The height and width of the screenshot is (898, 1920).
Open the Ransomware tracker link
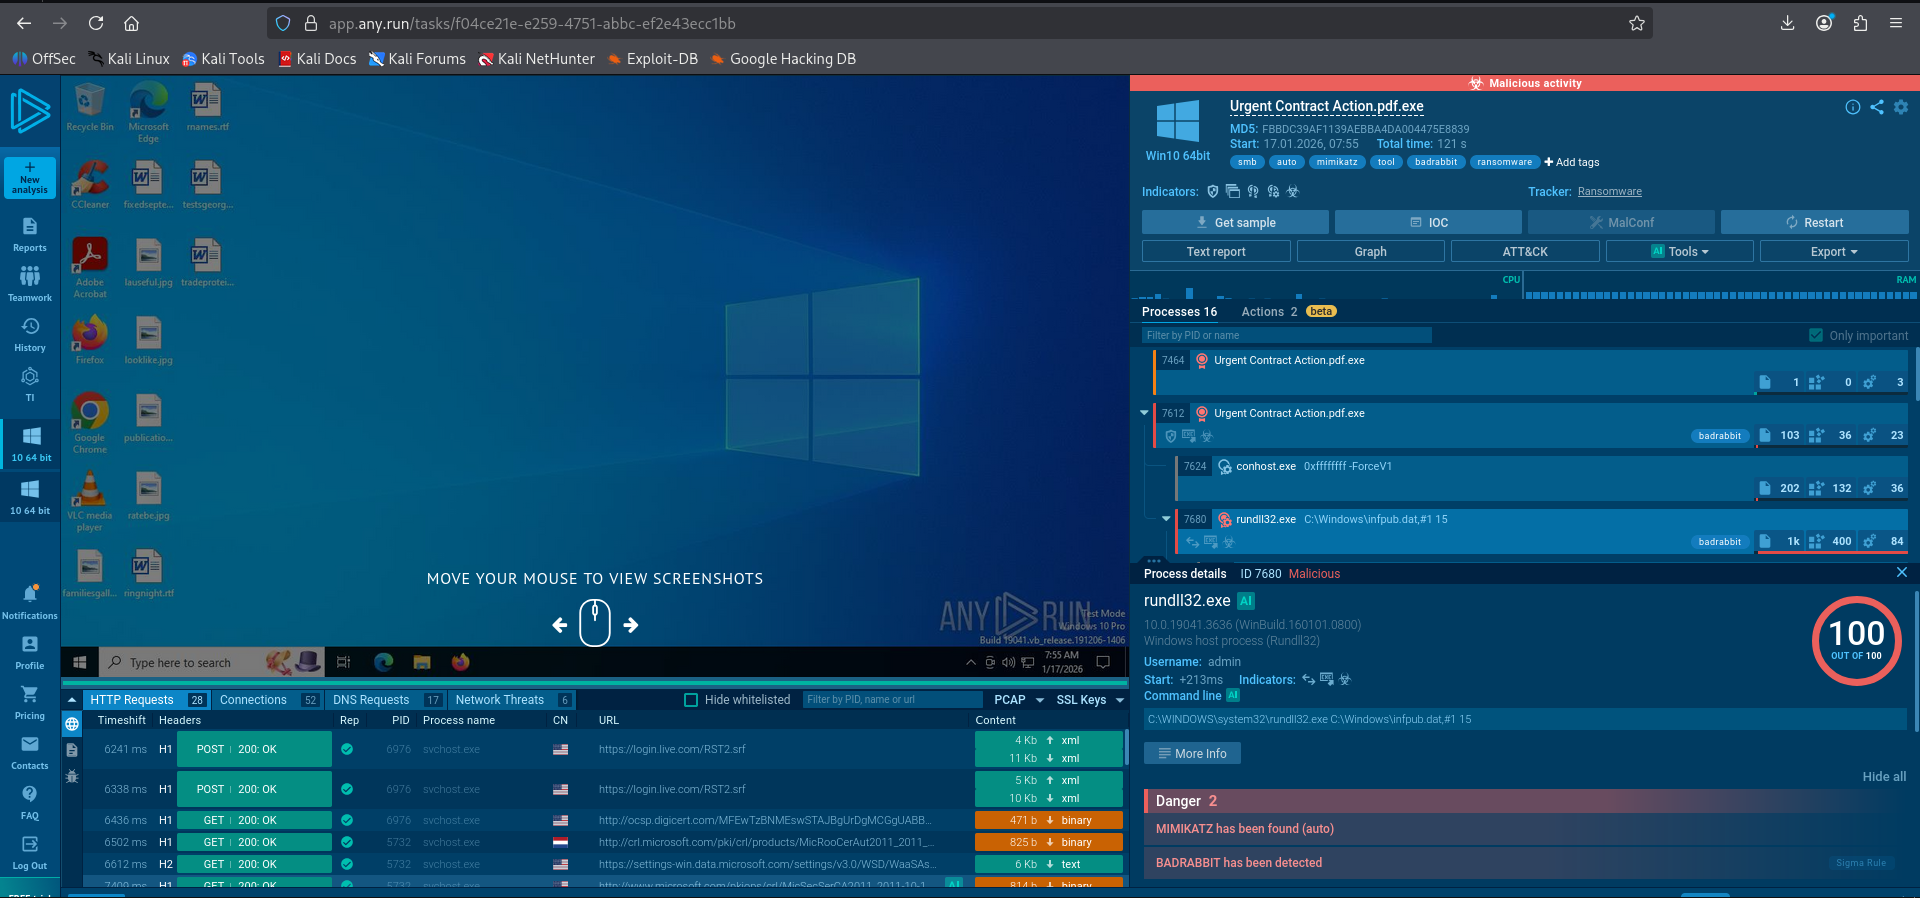point(1609,192)
